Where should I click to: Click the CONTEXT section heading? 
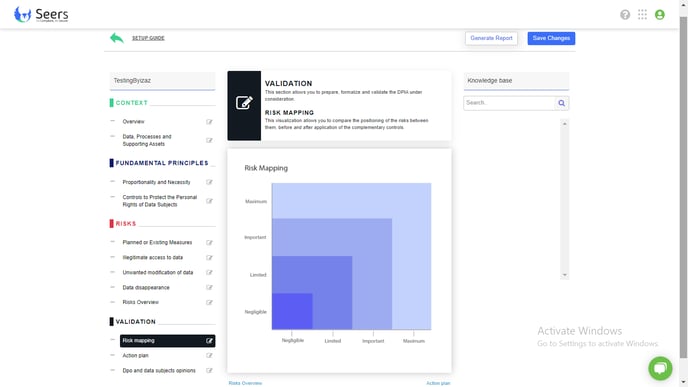pyautogui.click(x=132, y=103)
